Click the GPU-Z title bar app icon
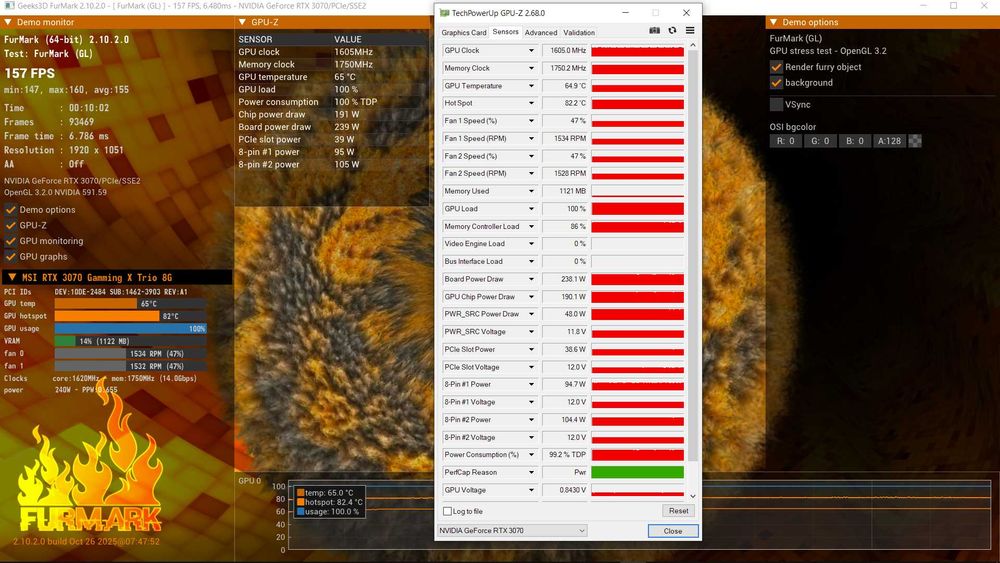This screenshot has width=1000, height=563. (x=445, y=13)
